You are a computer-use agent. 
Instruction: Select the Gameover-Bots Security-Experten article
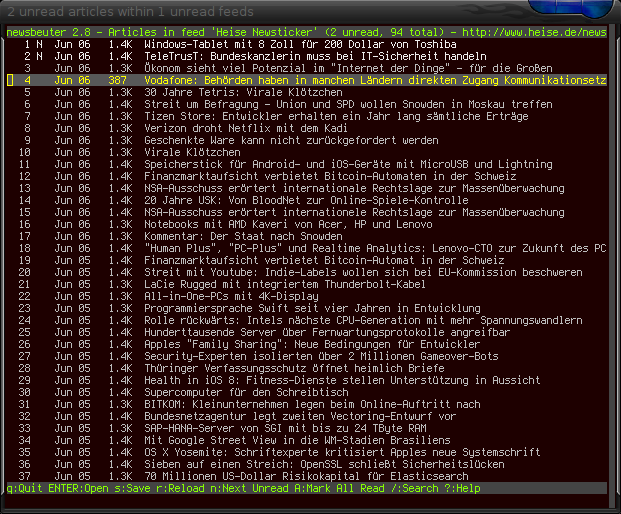pyautogui.click(x=307, y=356)
